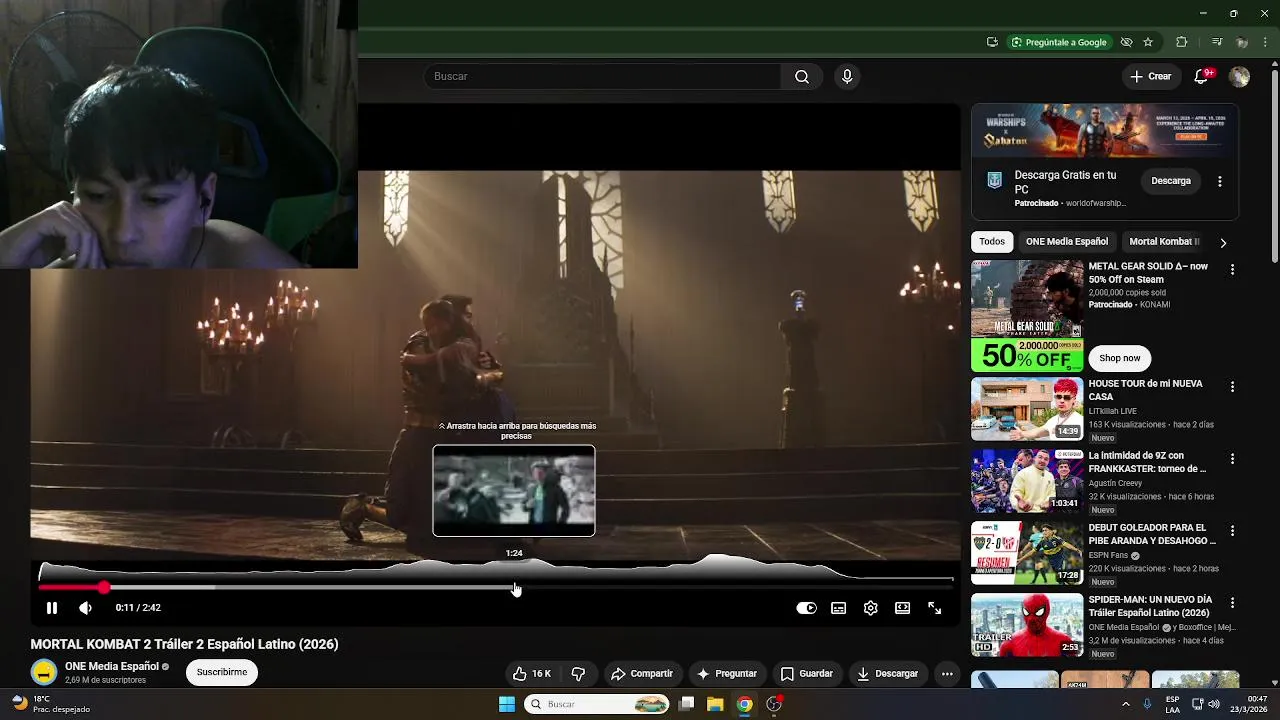Open options for METAL GEAR SOLID ad
The image size is (1280, 720).
pos(1232,270)
